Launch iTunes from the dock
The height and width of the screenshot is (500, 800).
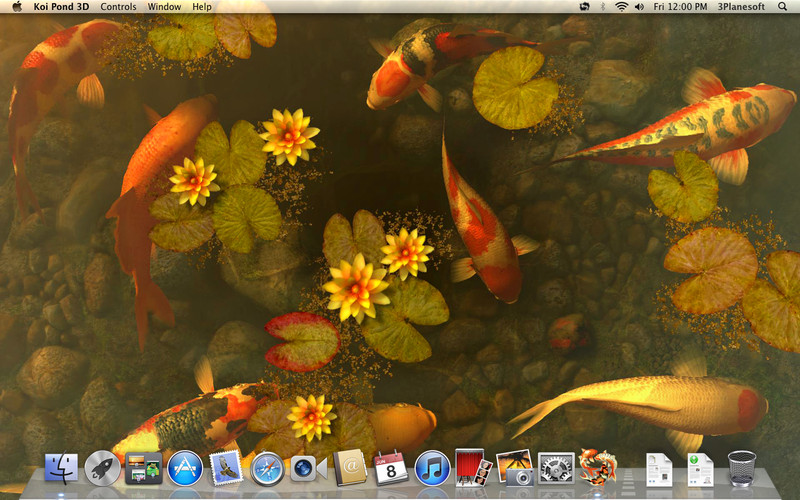(432, 467)
